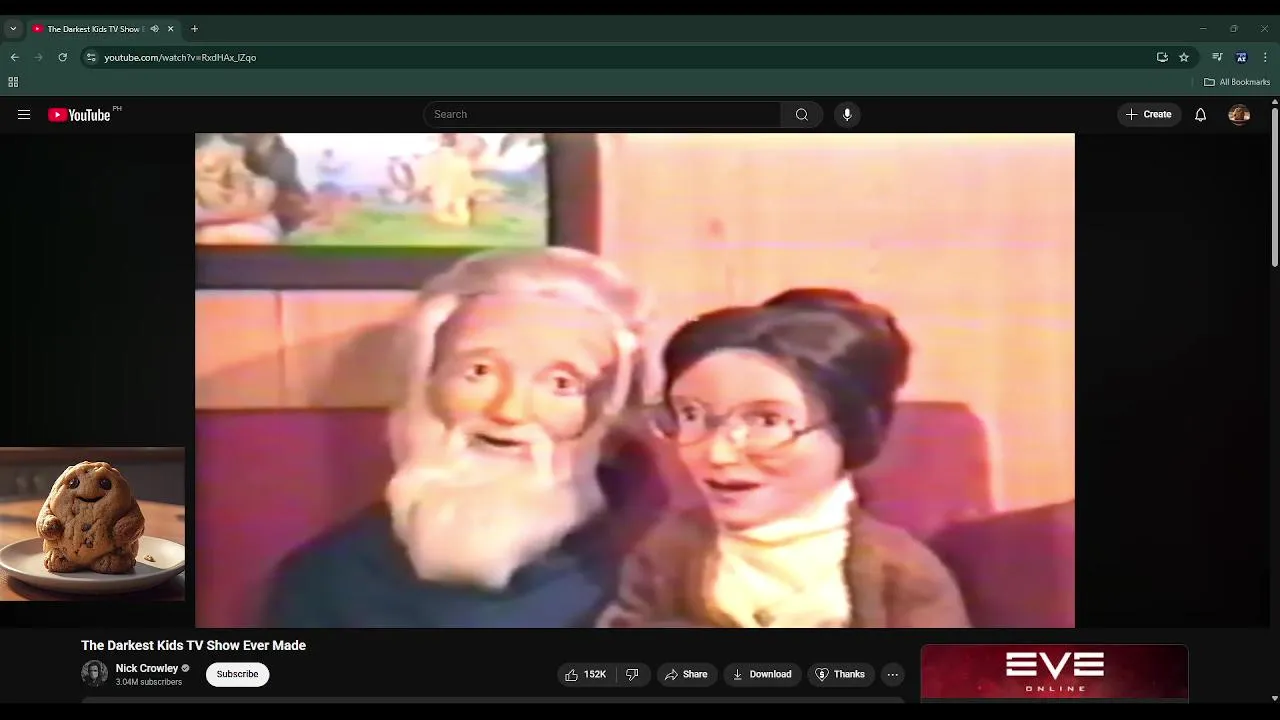This screenshot has height=720, width=1280.
Task: Focus the YouTube search field
Action: click(x=602, y=114)
